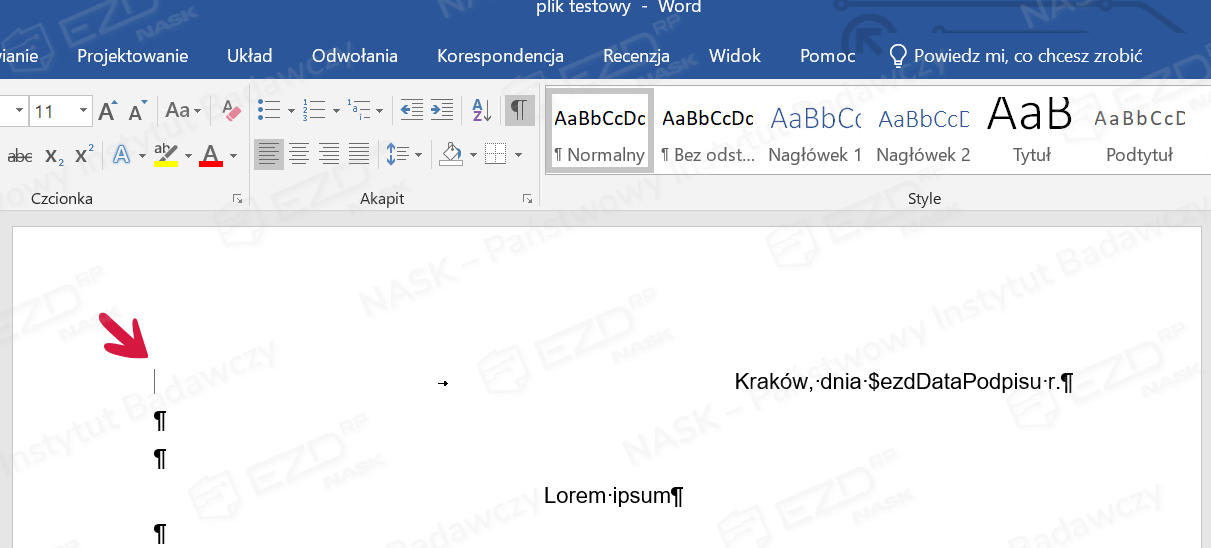Click the Clear All Formatting eraser icon
The height and width of the screenshot is (548, 1211).
click(232, 111)
